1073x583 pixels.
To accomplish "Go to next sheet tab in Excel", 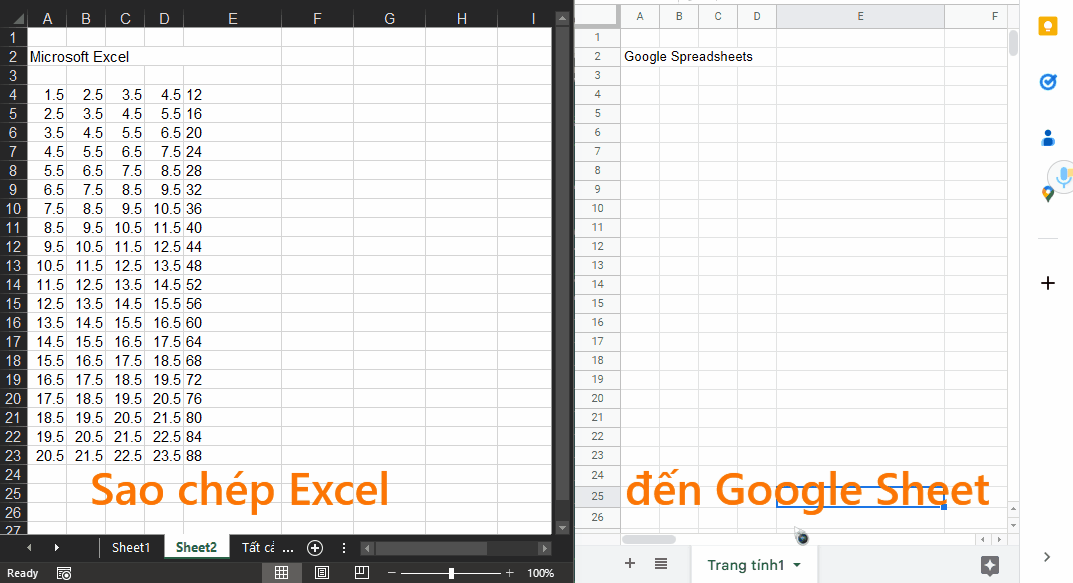I will [x=56, y=547].
